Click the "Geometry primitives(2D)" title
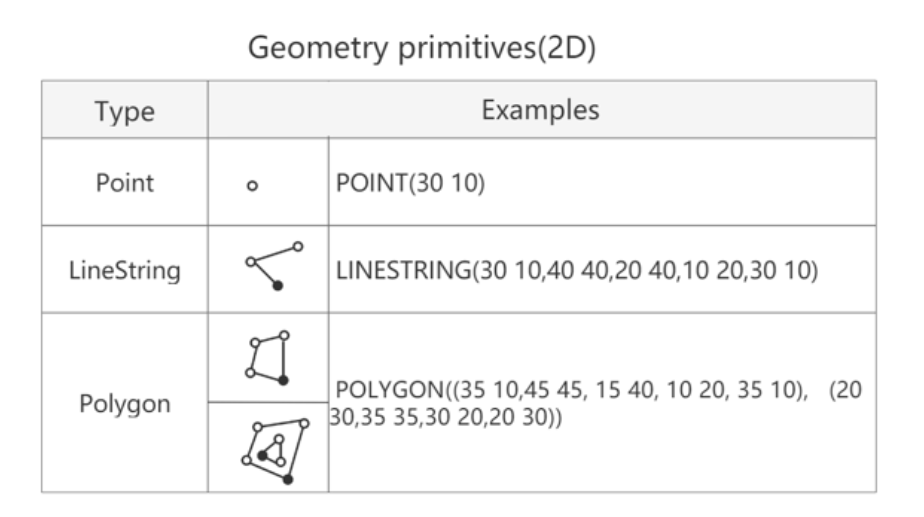The image size is (924, 517). click(421, 48)
